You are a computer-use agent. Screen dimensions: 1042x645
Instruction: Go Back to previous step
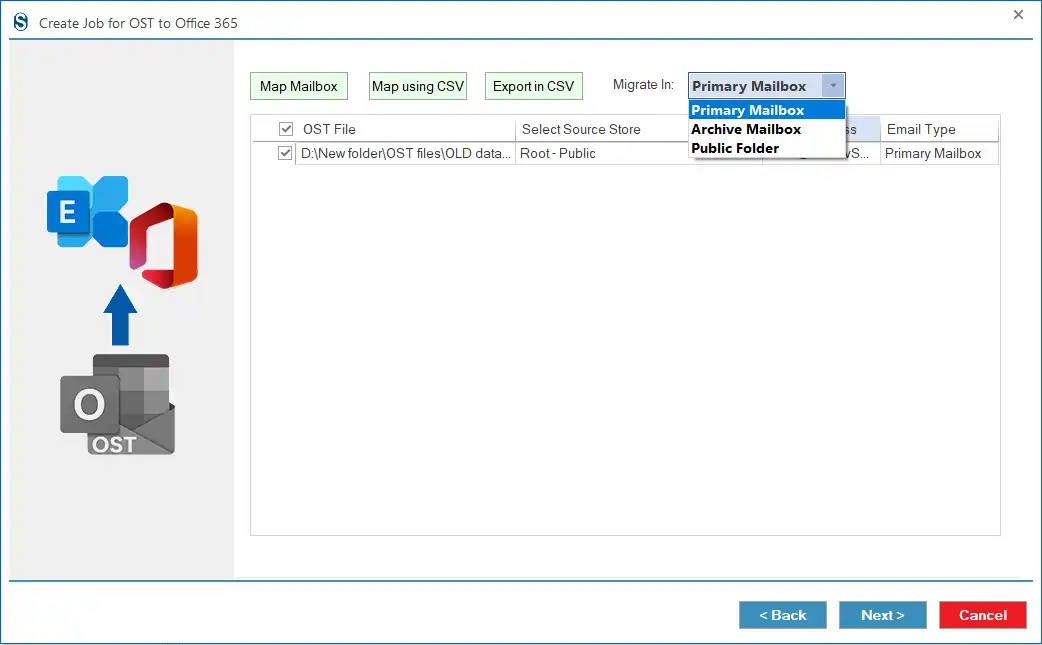783,615
